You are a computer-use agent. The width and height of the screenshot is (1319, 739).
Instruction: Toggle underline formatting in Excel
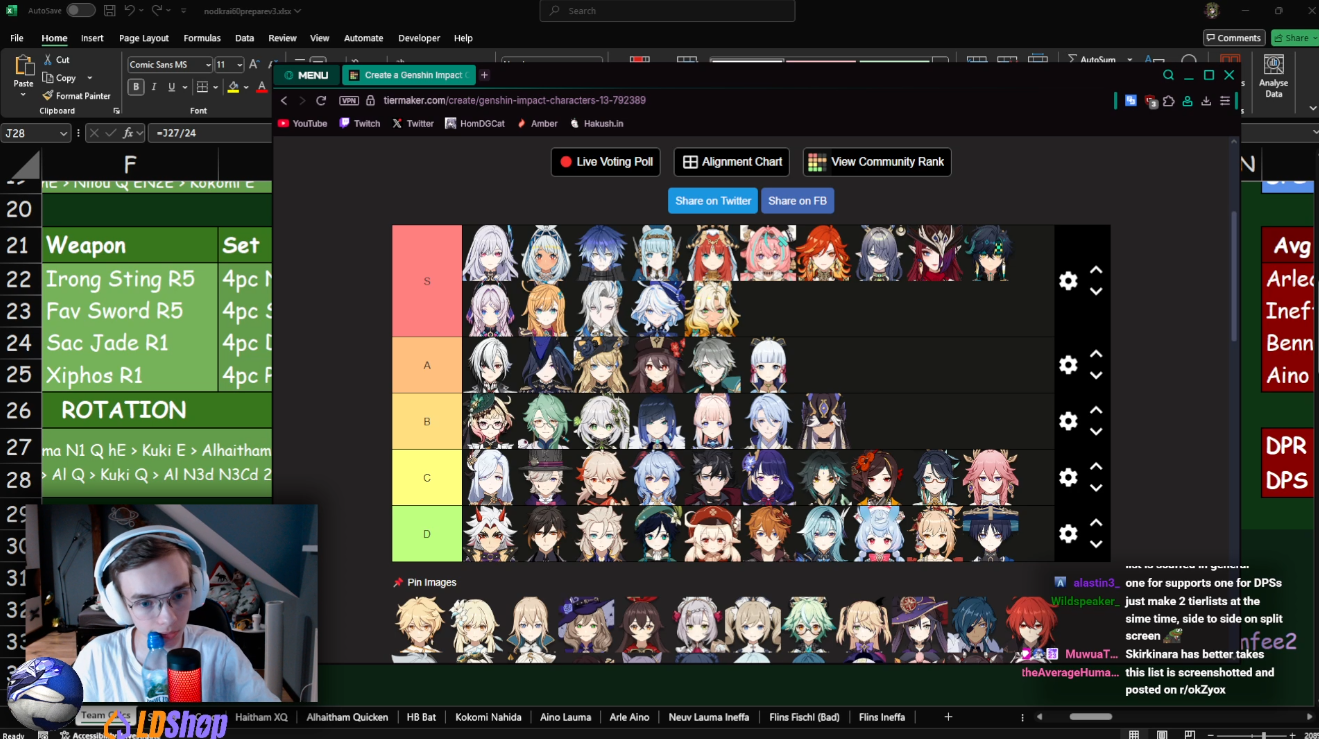click(x=171, y=87)
